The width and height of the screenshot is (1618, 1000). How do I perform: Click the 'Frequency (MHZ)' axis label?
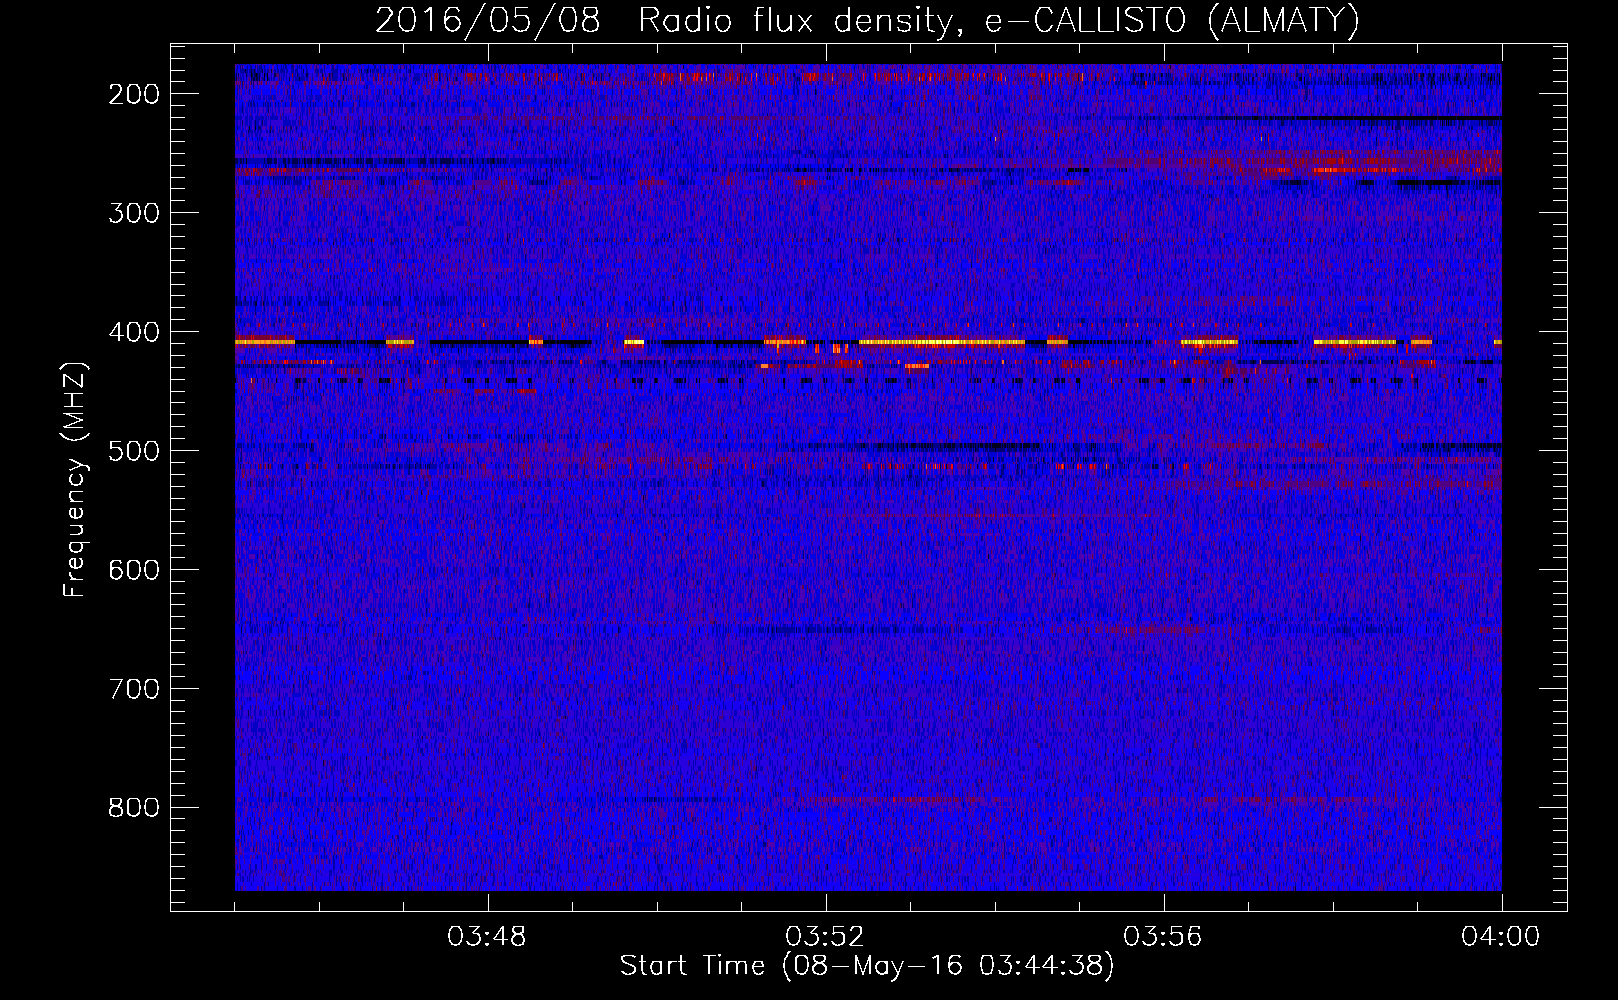pyautogui.click(x=75, y=479)
